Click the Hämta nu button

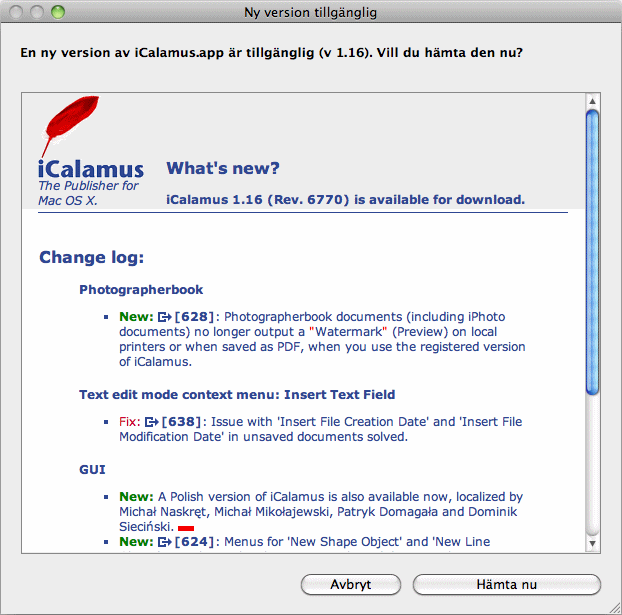pos(507,584)
